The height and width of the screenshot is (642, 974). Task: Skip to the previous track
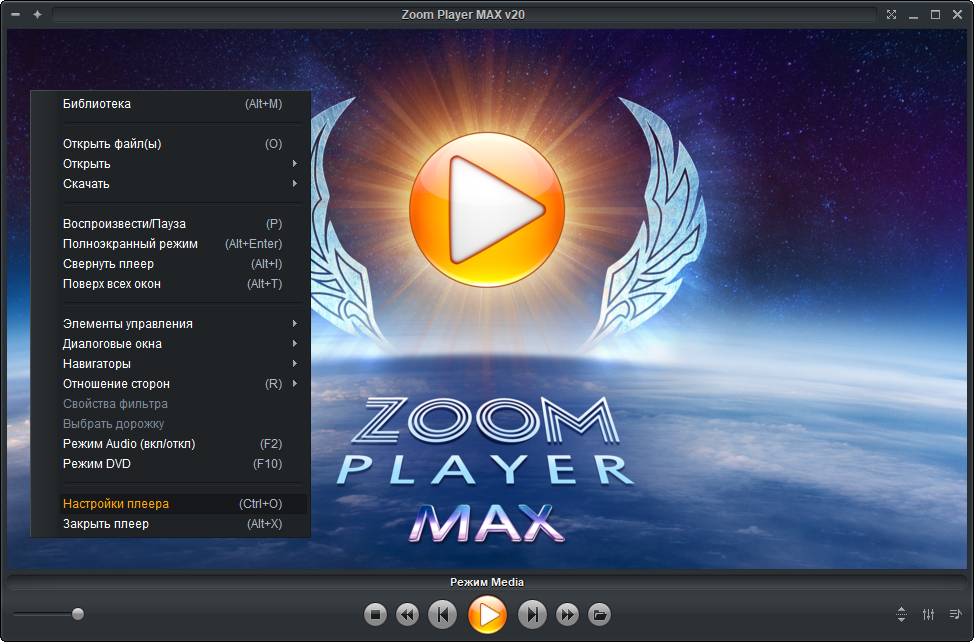click(x=442, y=615)
